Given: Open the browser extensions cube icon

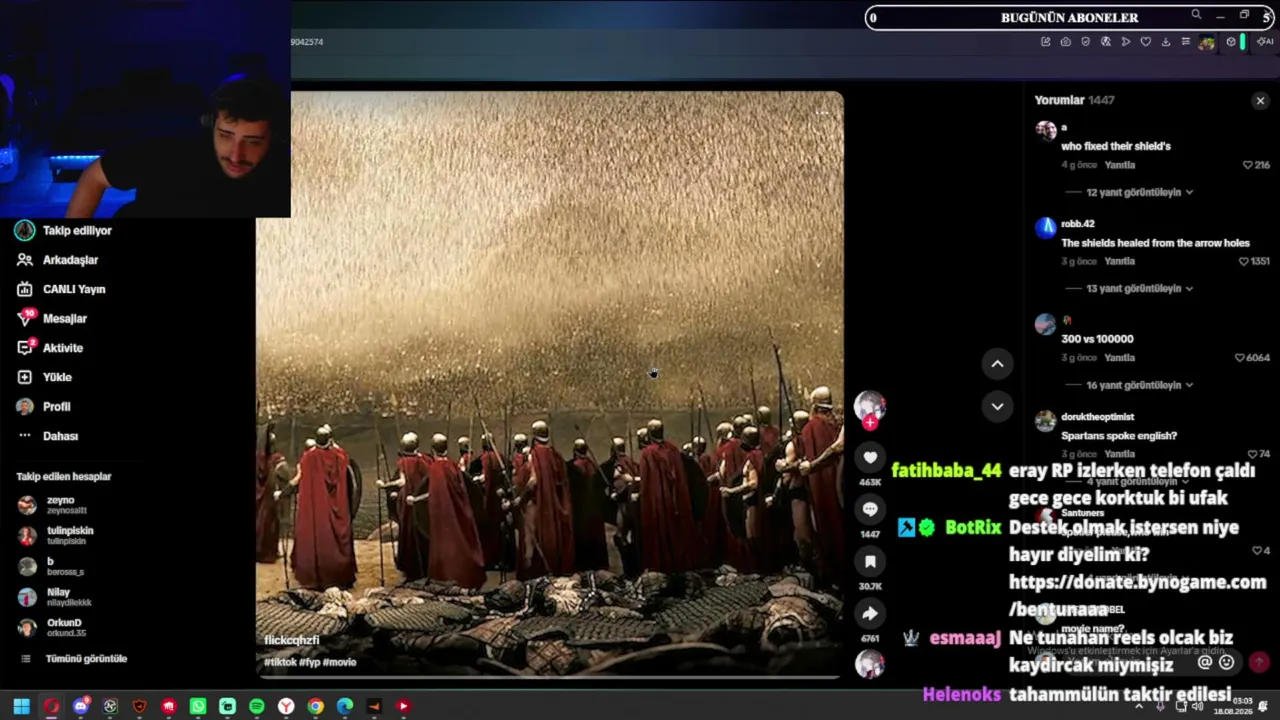Looking at the screenshot, I should [1231, 42].
